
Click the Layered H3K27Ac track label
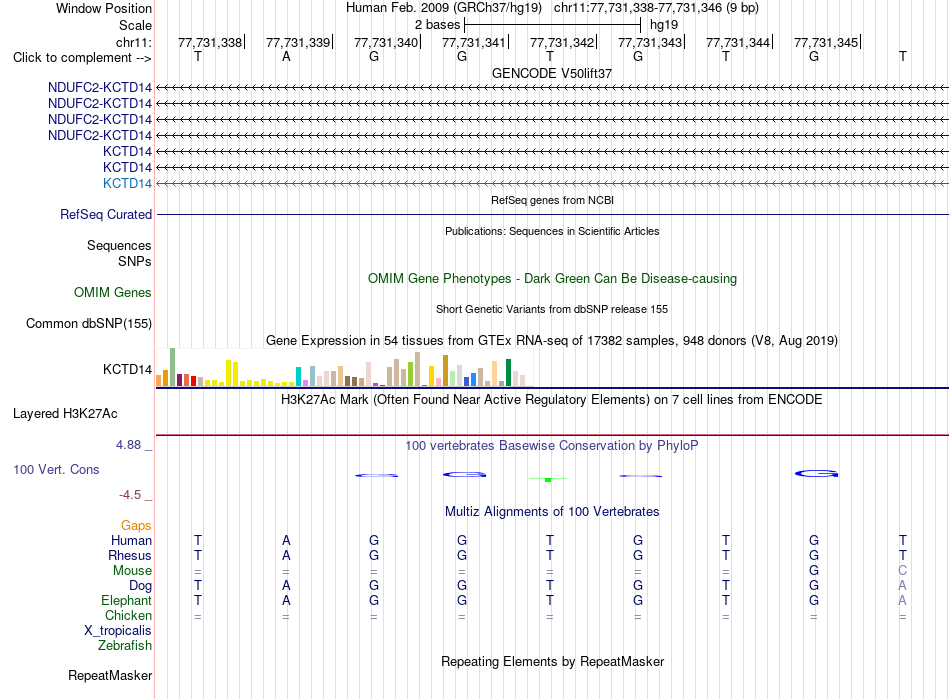click(65, 414)
